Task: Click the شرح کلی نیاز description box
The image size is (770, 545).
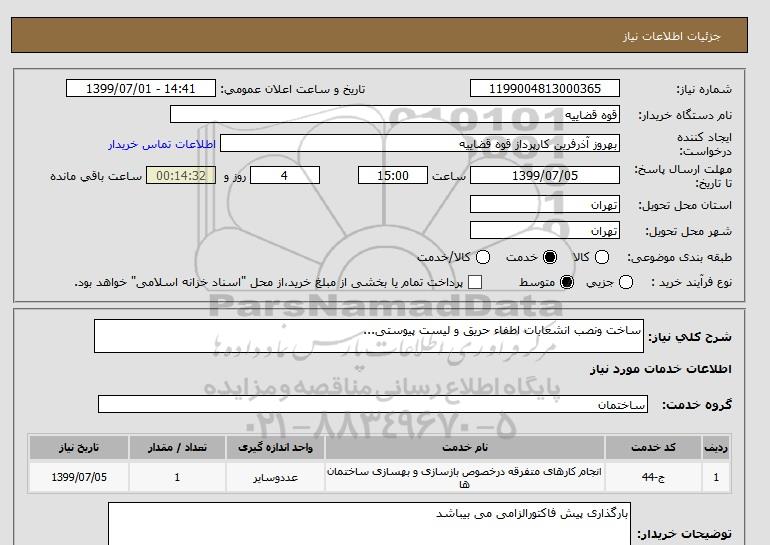Action: (369, 336)
